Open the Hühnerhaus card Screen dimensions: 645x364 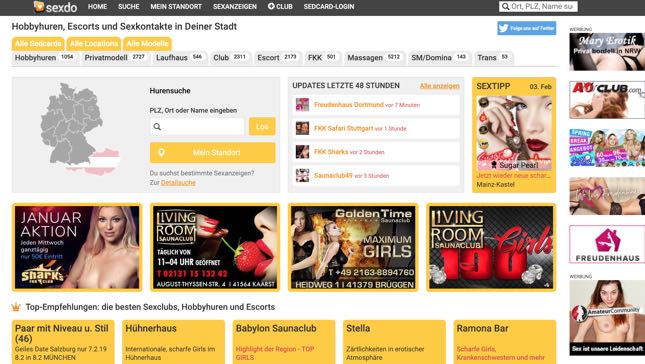(173, 342)
